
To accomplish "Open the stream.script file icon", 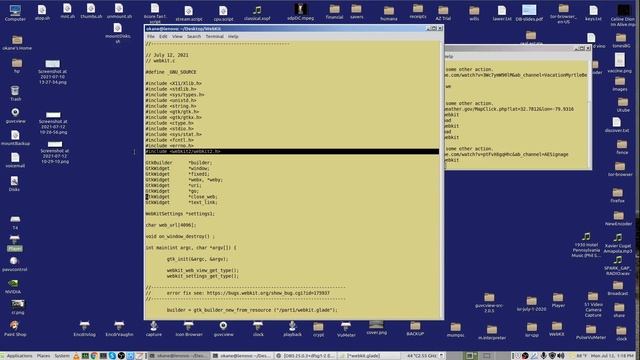I will pos(189,13).
